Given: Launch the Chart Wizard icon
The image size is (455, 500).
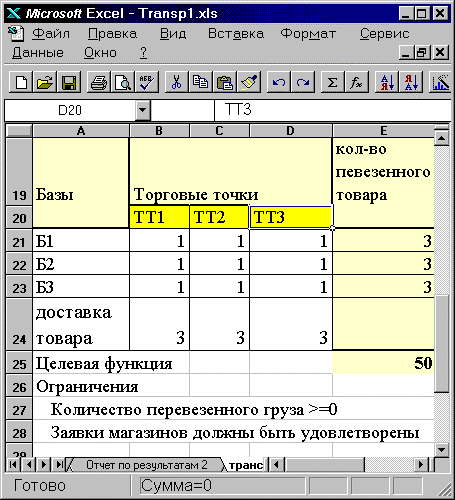Looking at the screenshot, I should pyautogui.click(x=441, y=82).
